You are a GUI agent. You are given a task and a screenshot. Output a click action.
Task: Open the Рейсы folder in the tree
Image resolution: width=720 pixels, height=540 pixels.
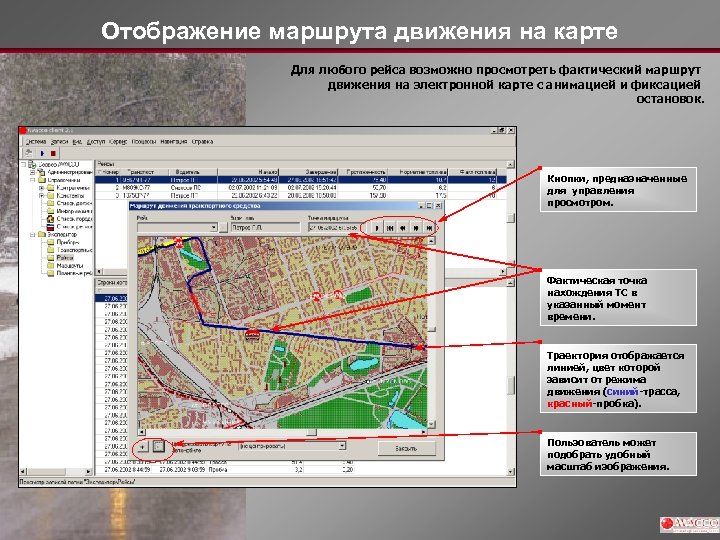(61, 258)
